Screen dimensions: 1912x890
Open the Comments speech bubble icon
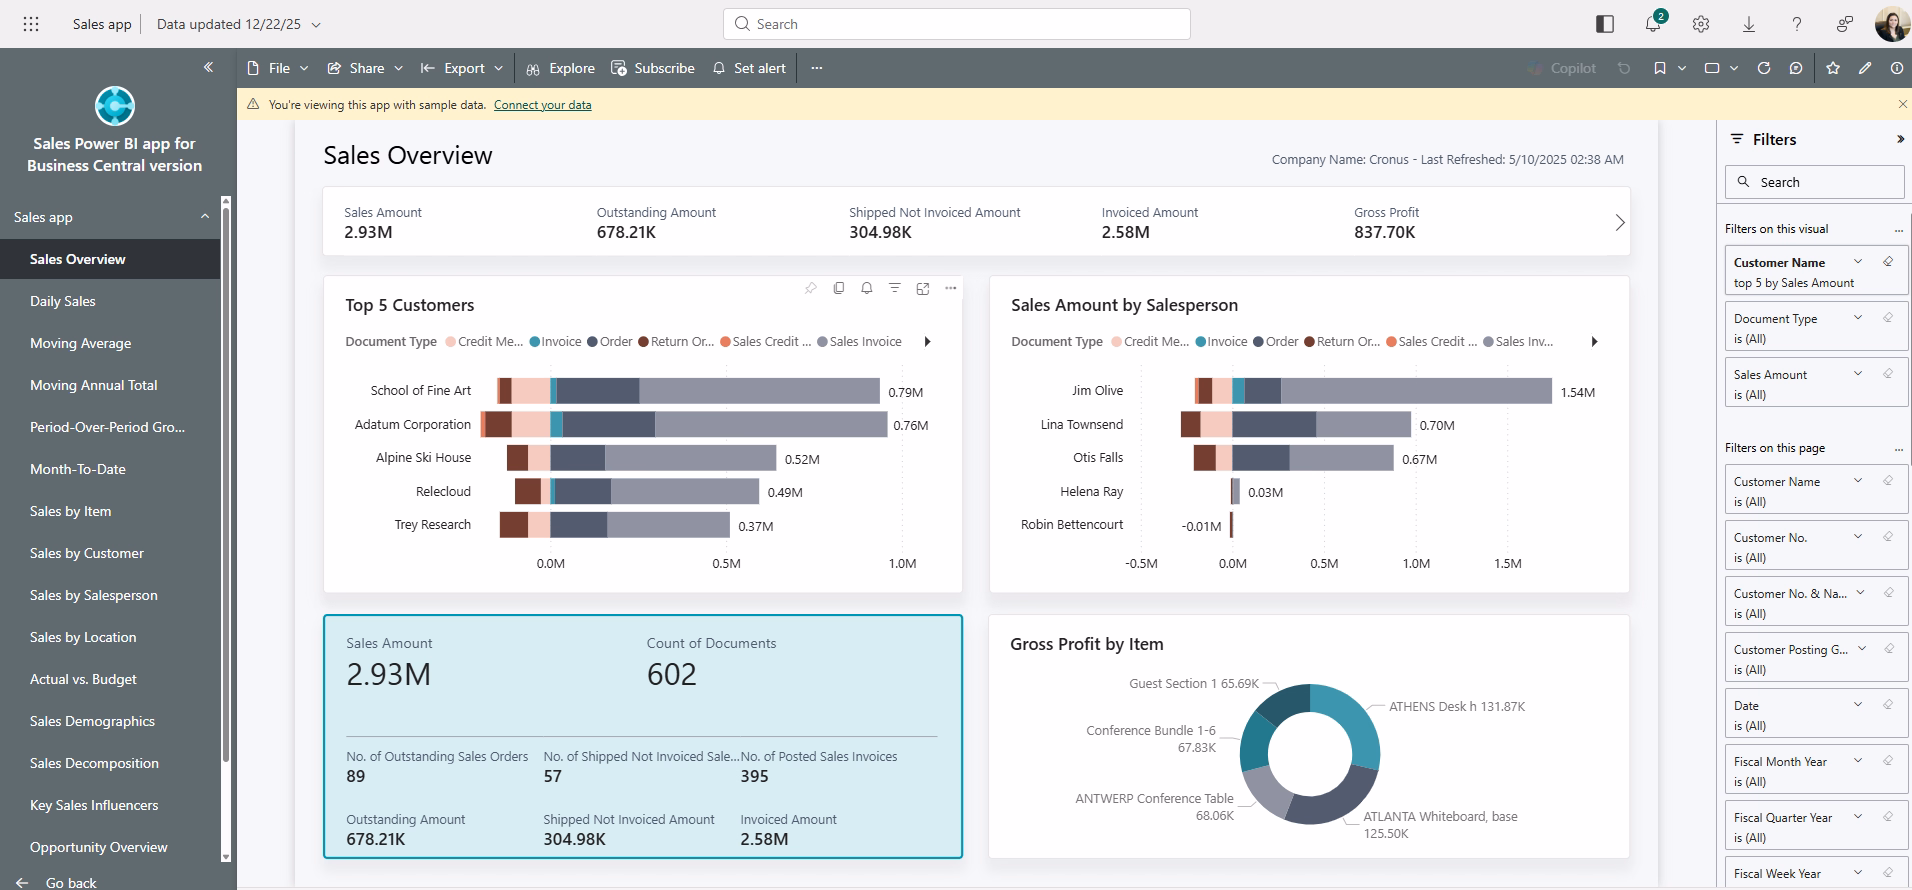(1796, 68)
